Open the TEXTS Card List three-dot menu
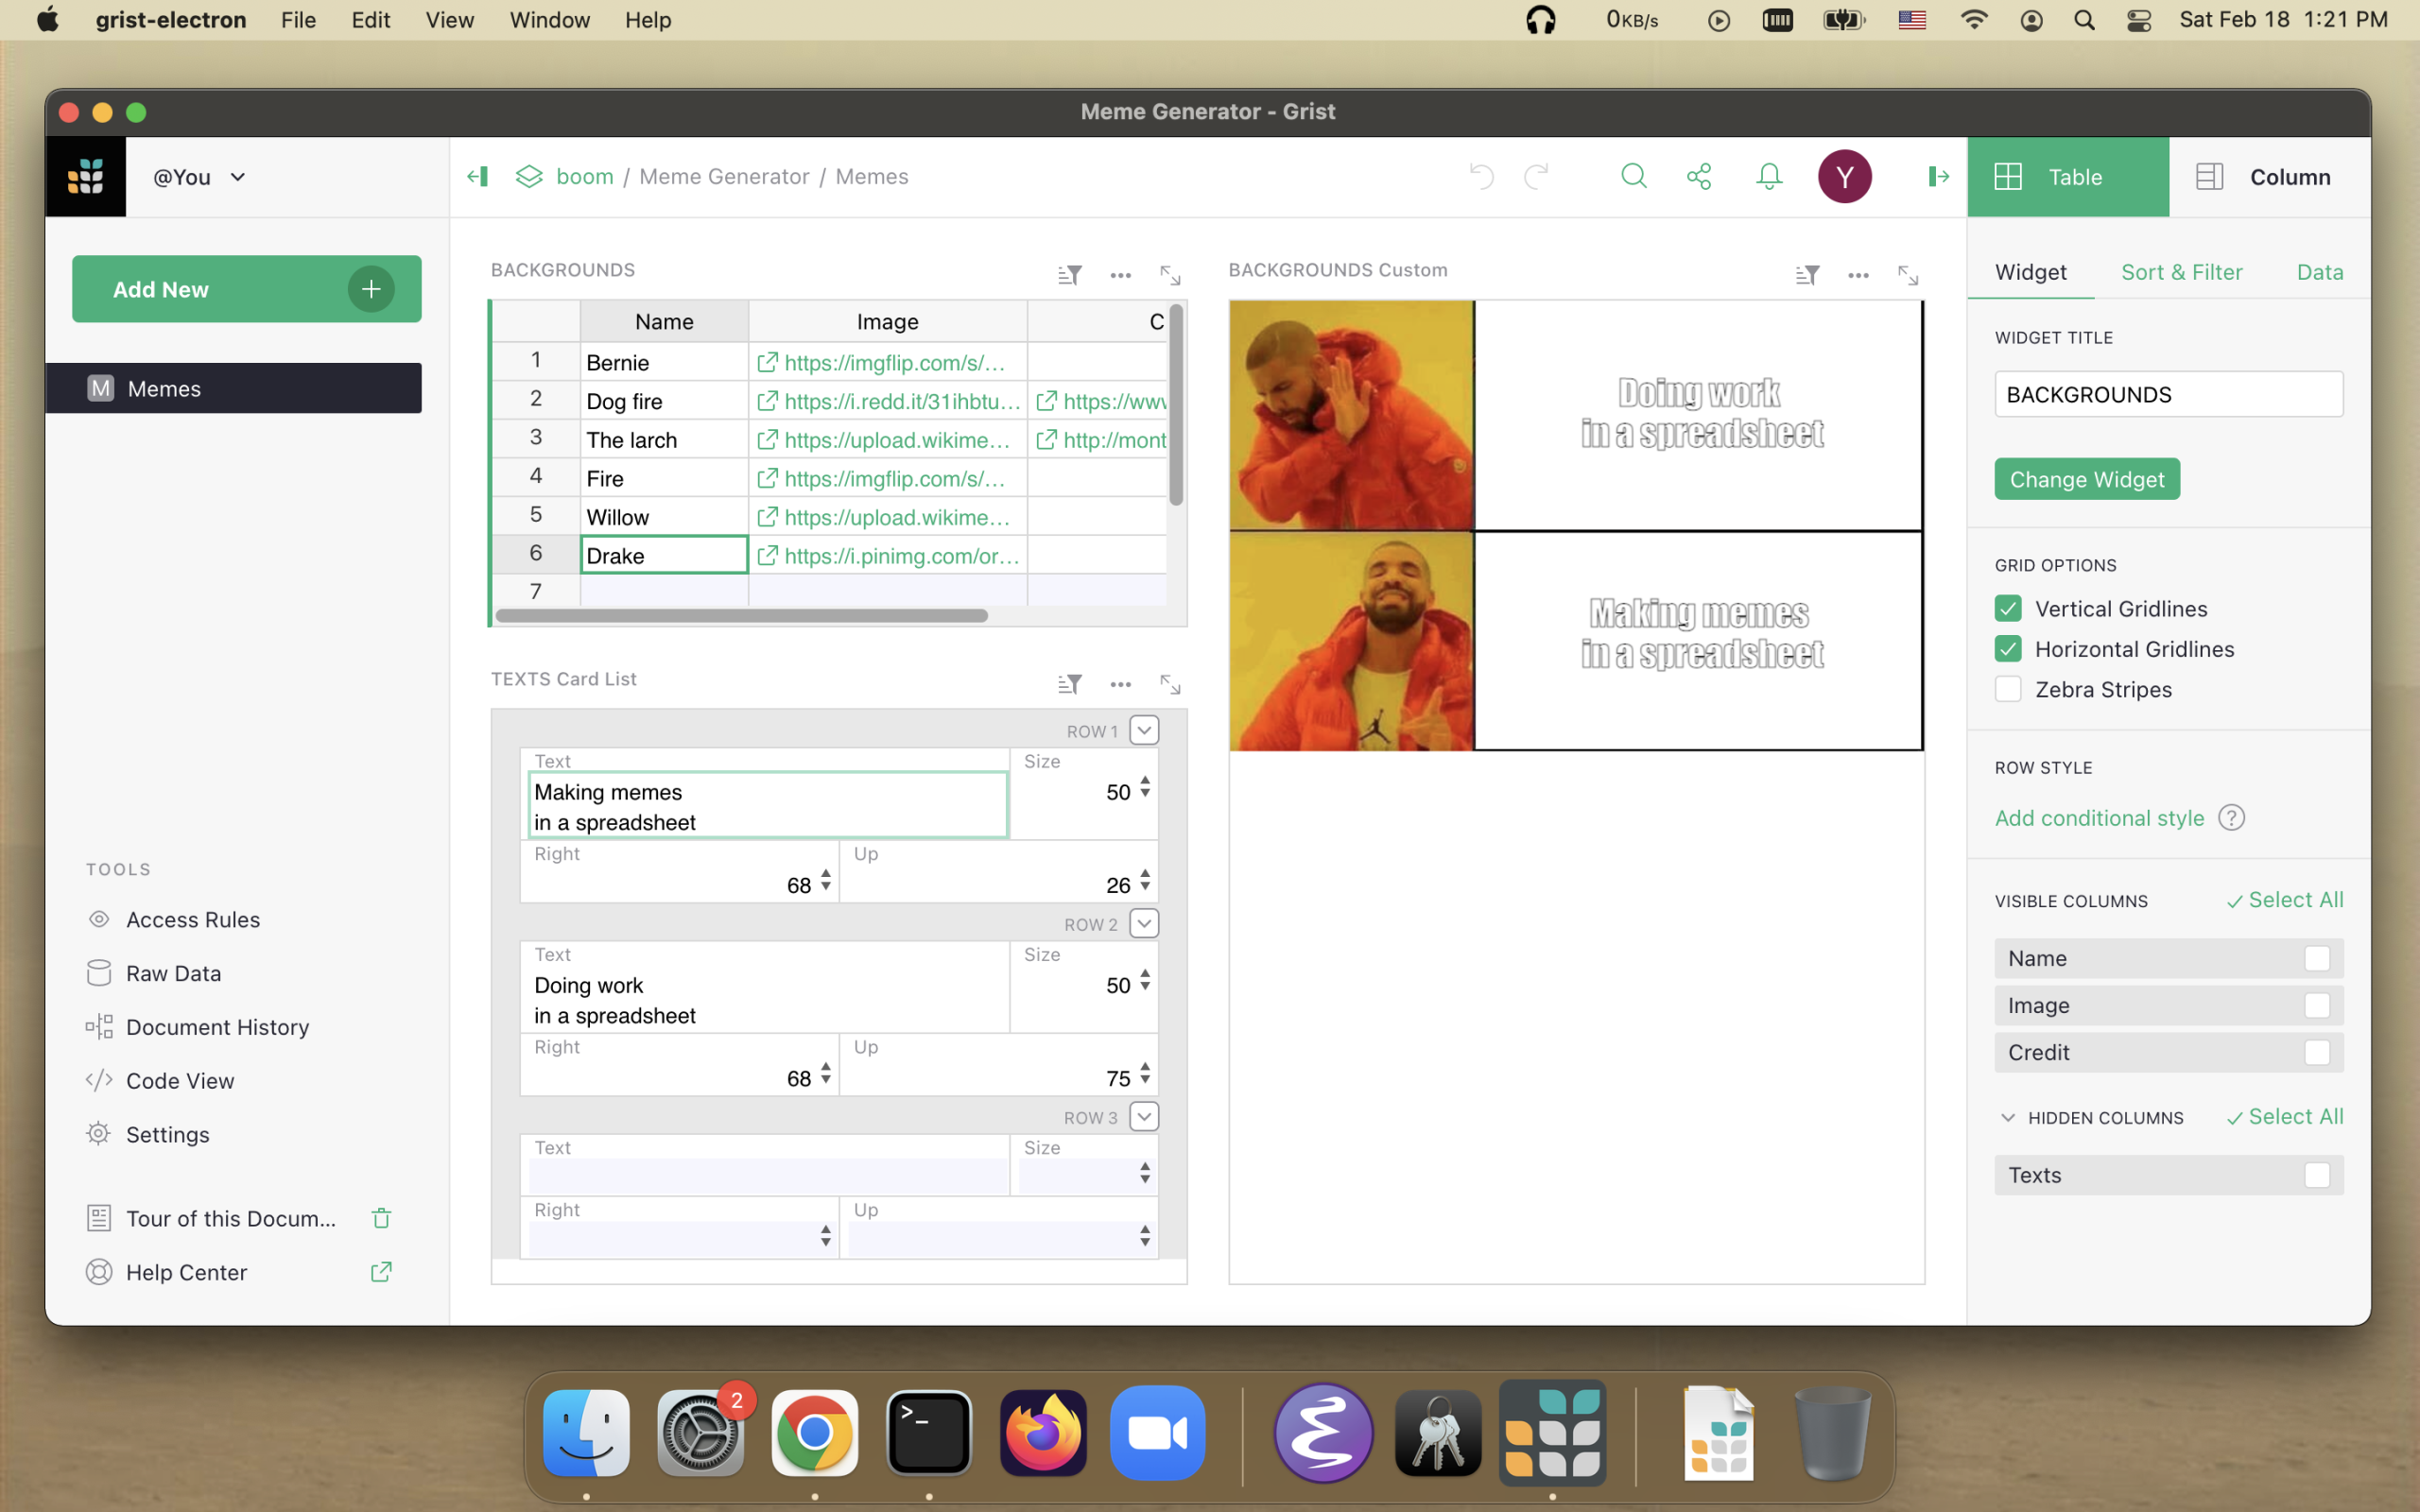 (x=1121, y=684)
